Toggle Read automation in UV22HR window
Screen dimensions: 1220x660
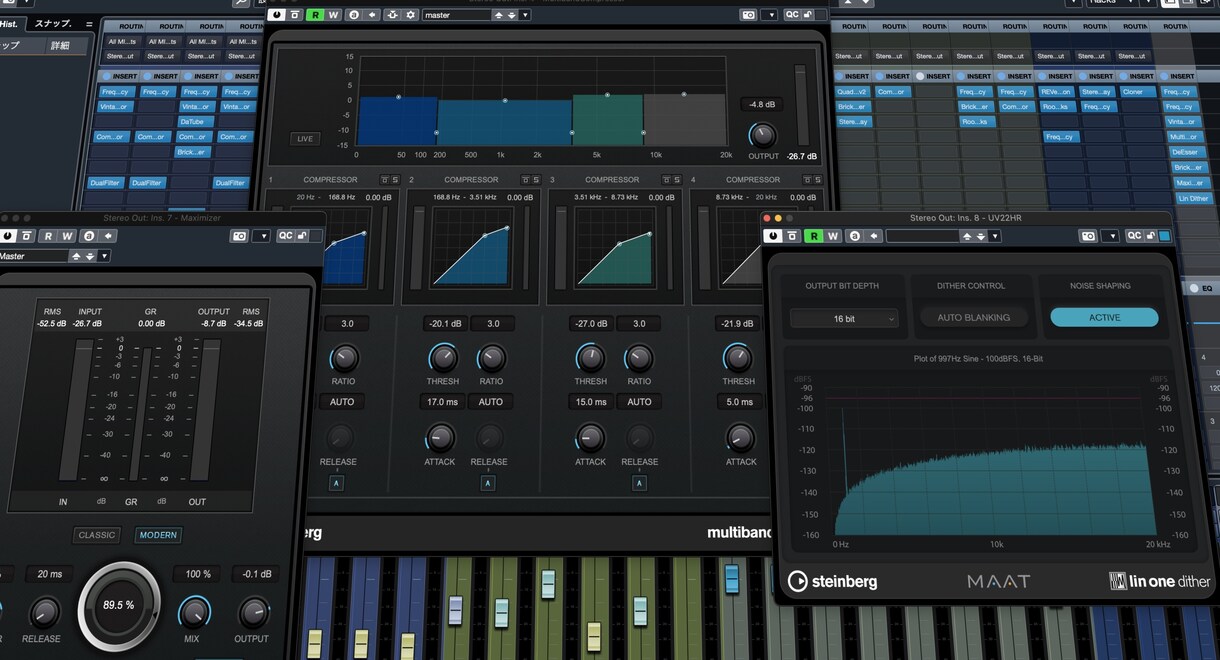[x=814, y=236]
